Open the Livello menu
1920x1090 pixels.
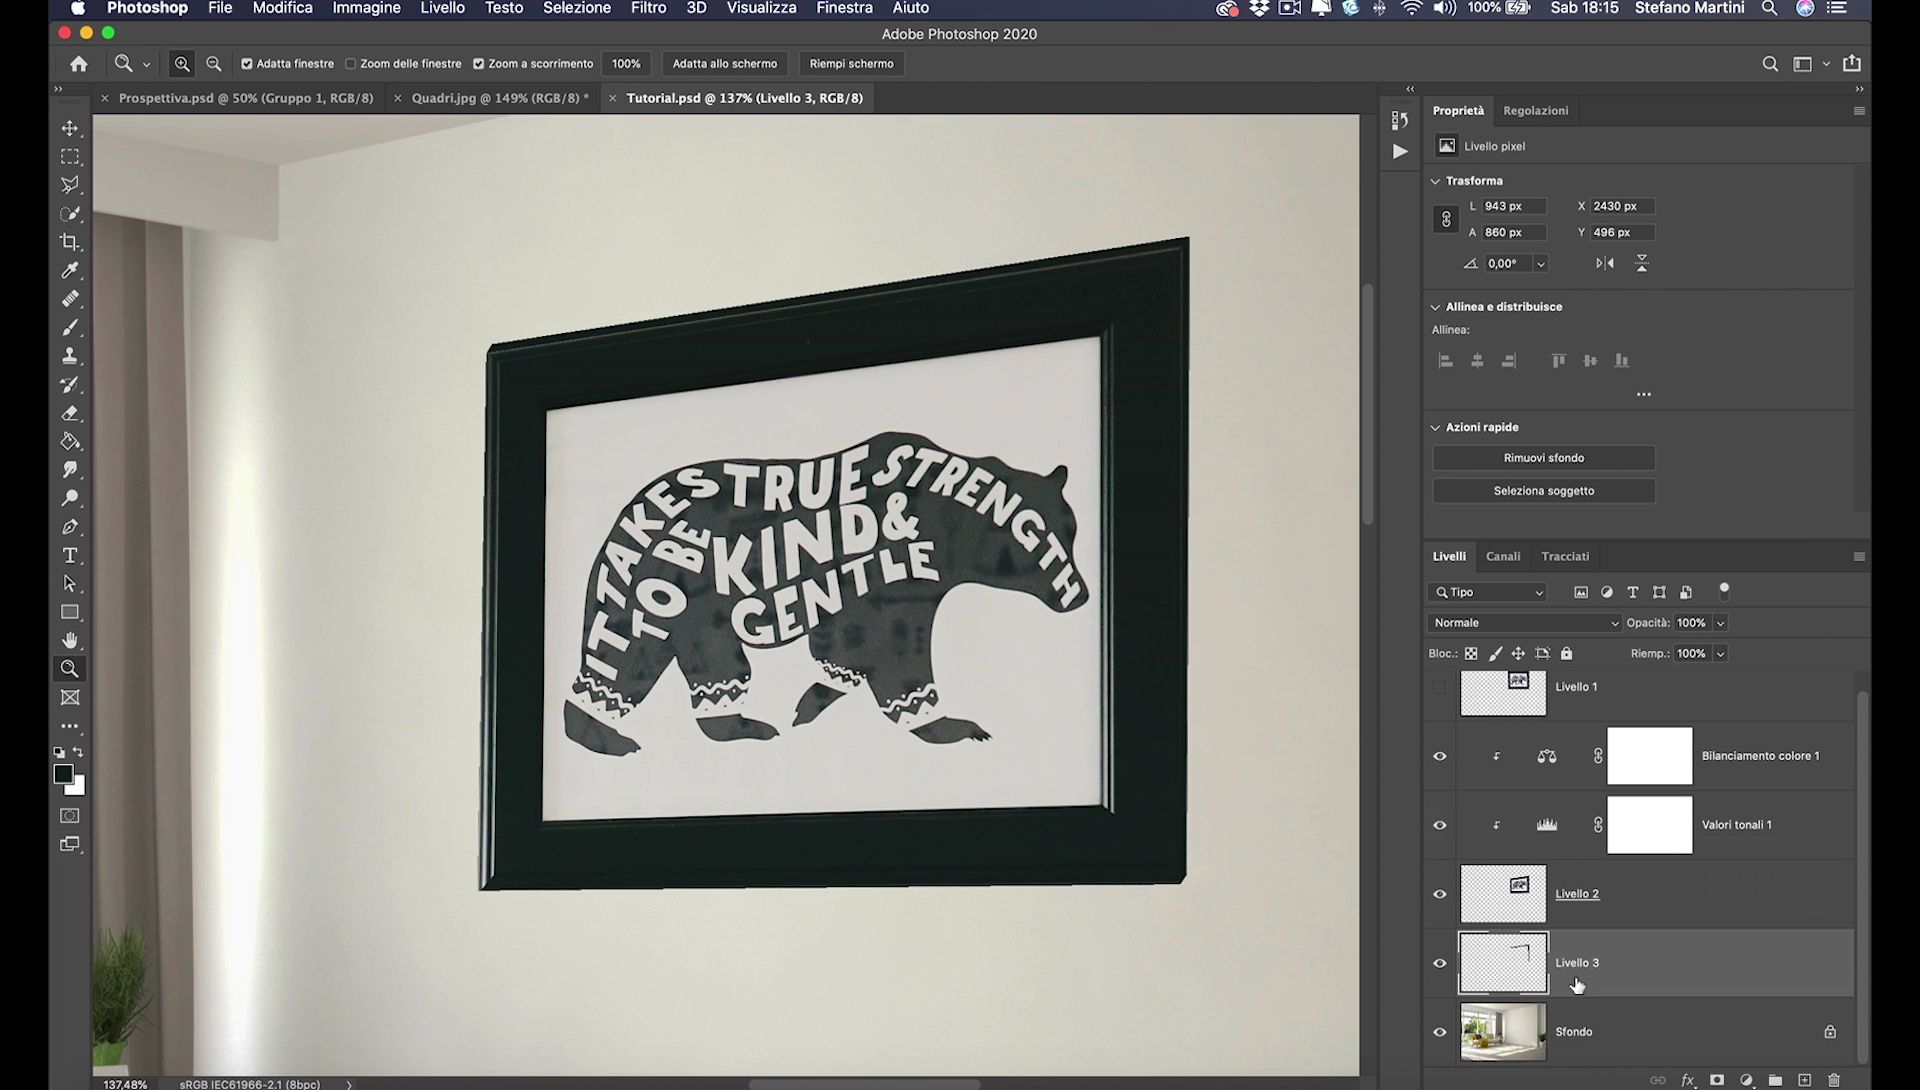click(442, 8)
